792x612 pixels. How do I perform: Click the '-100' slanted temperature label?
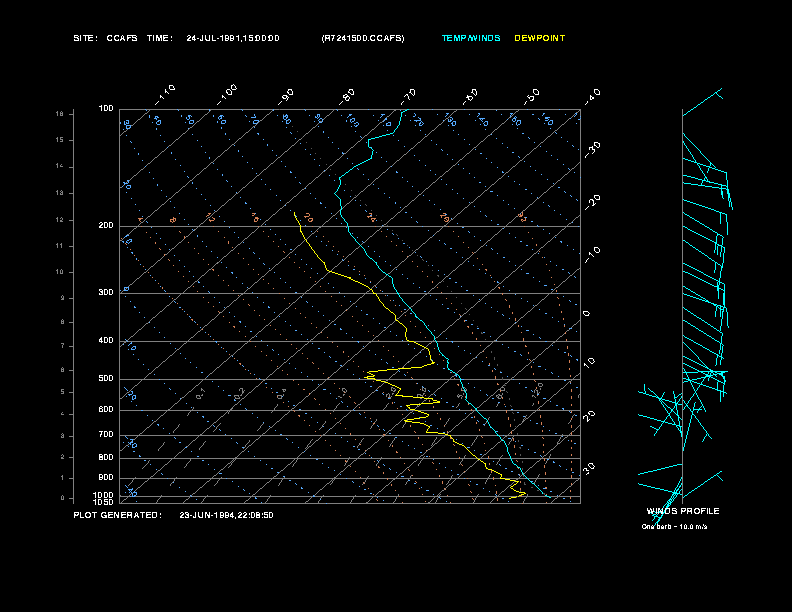(x=227, y=95)
